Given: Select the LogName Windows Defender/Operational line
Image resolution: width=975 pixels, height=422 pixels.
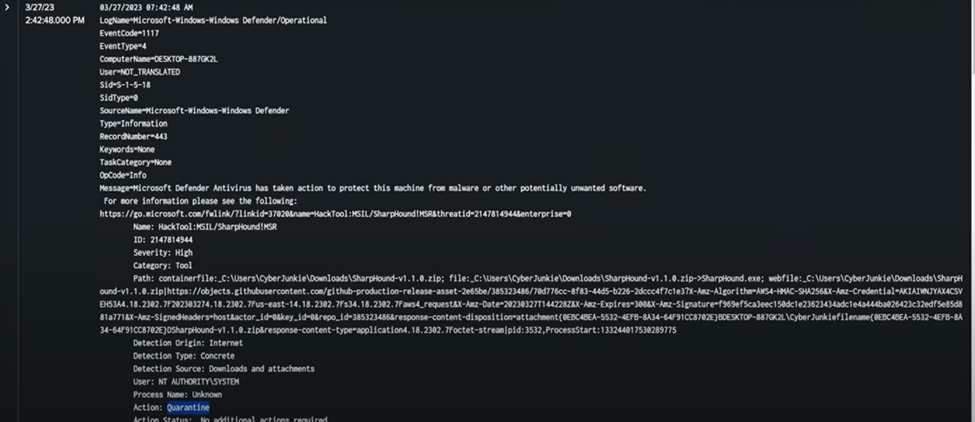Looking at the screenshot, I should coord(212,20).
